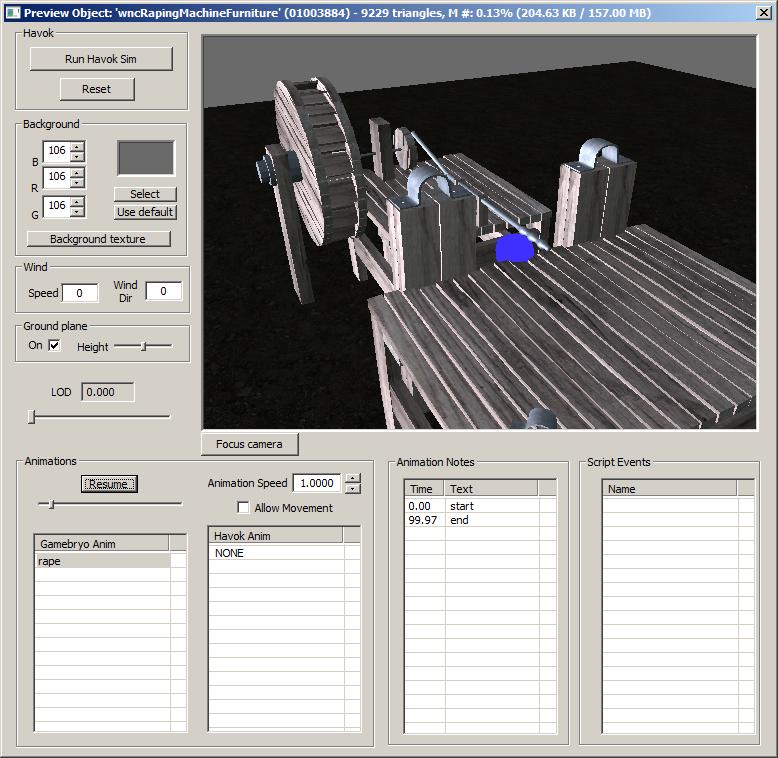Image resolution: width=778 pixels, height=758 pixels.
Task: Click the window icon in the title bar
Action: [12, 12]
